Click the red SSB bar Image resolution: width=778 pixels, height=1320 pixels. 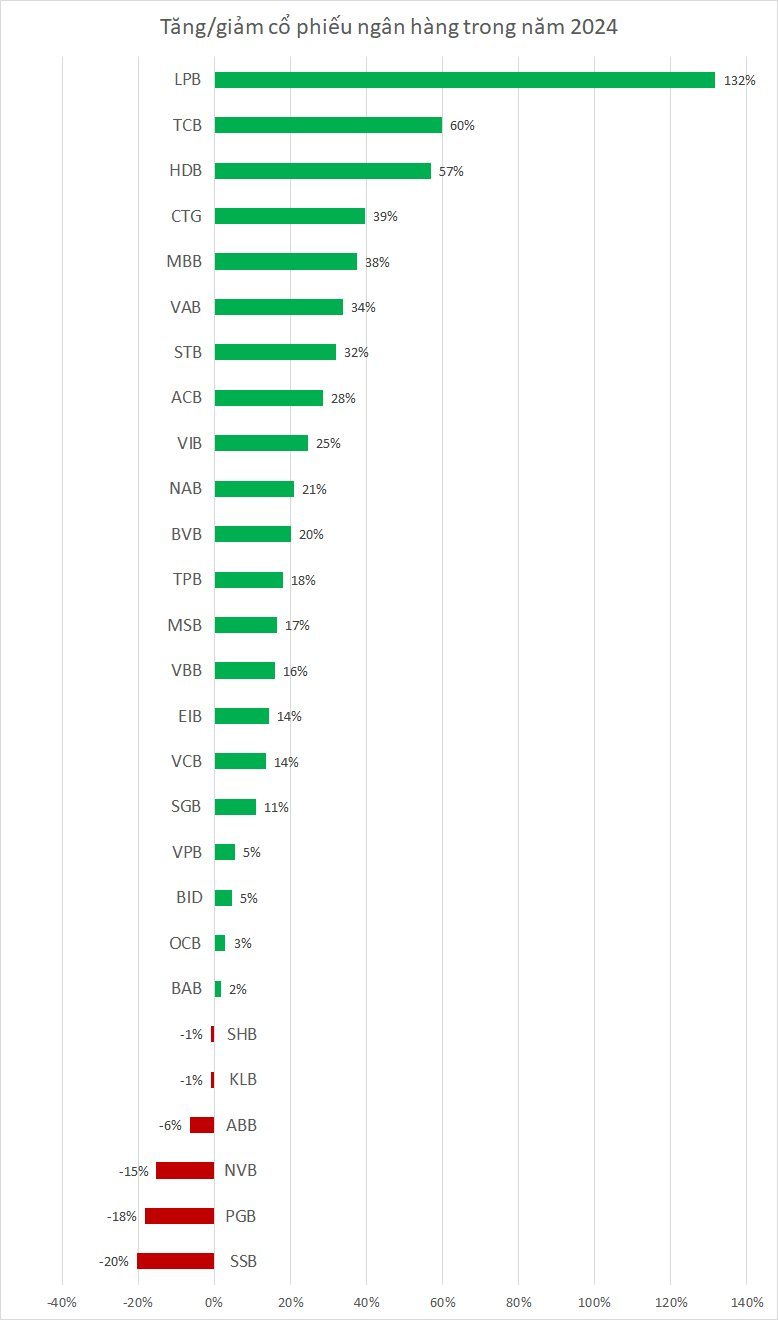click(x=175, y=1261)
